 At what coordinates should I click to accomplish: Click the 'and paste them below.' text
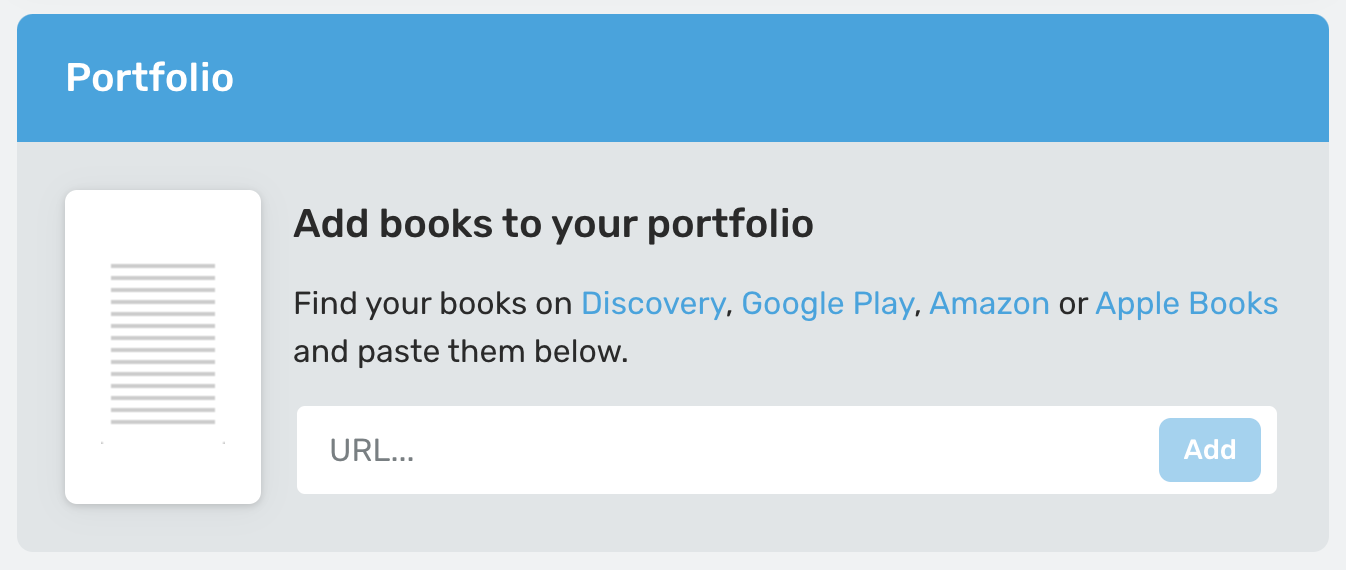pyautogui.click(x=461, y=352)
